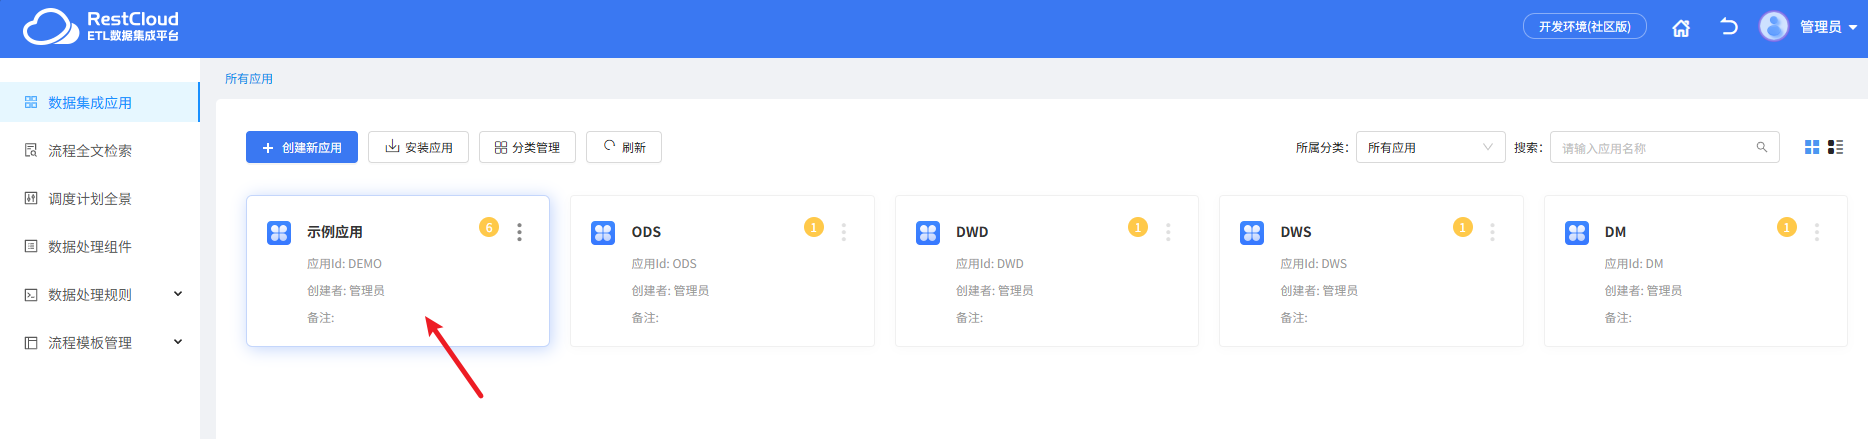Image resolution: width=1868 pixels, height=439 pixels.
Task: Click the count badge on DWD card
Action: point(1138,227)
